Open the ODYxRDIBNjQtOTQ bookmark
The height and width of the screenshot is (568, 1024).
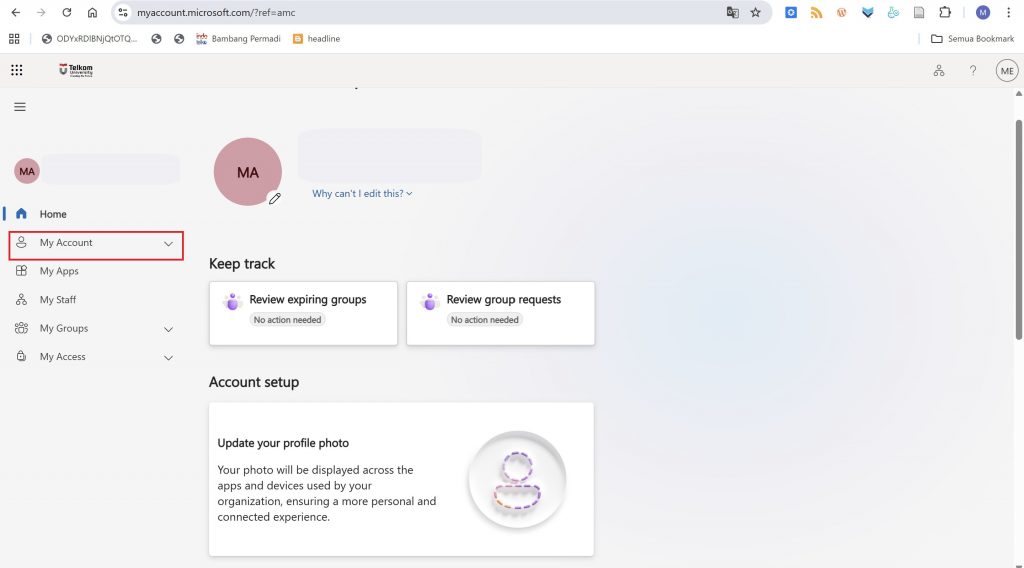coord(89,39)
